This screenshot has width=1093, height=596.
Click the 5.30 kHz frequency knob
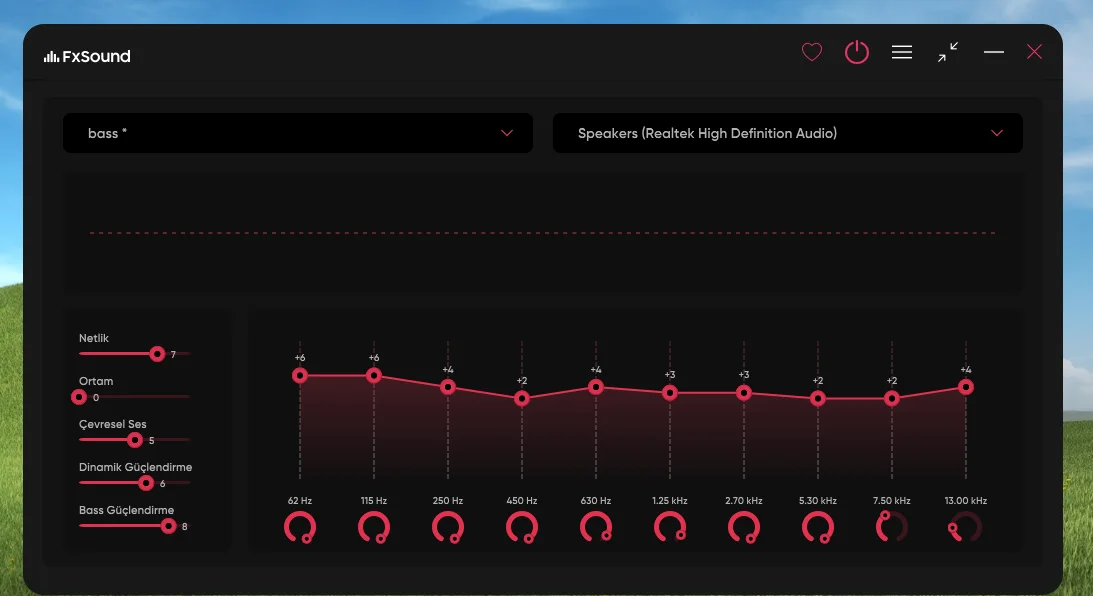point(818,528)
